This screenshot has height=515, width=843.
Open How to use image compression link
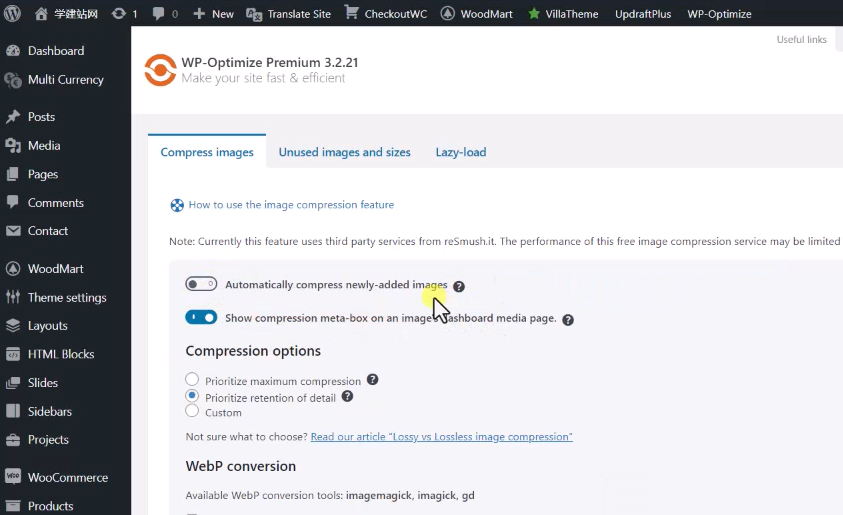[291, 205]
